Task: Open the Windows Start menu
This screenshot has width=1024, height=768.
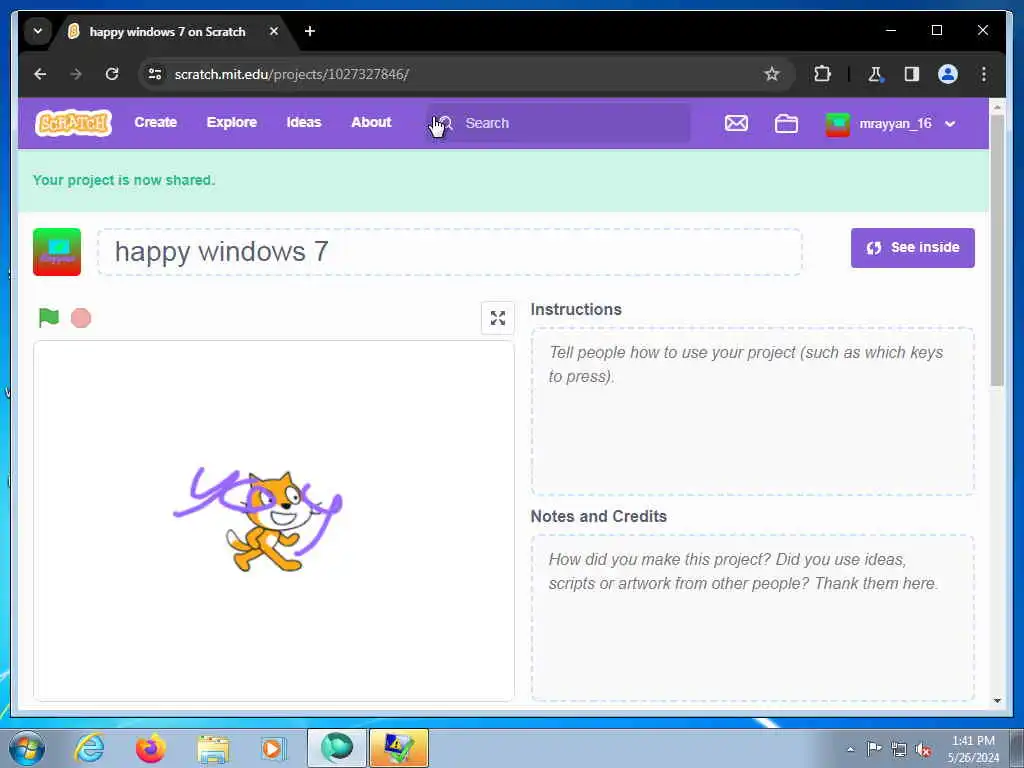Action: (27, 748)
